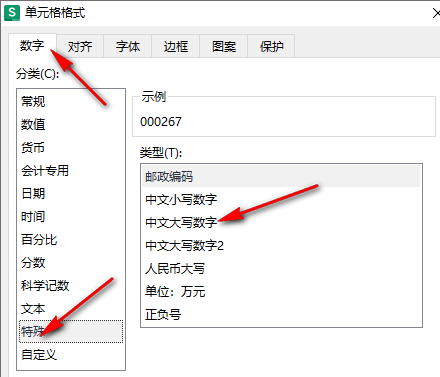The width and height of the screenshot is (440, 377).
Task: Select the 文本 category
Action: [71, 309]
